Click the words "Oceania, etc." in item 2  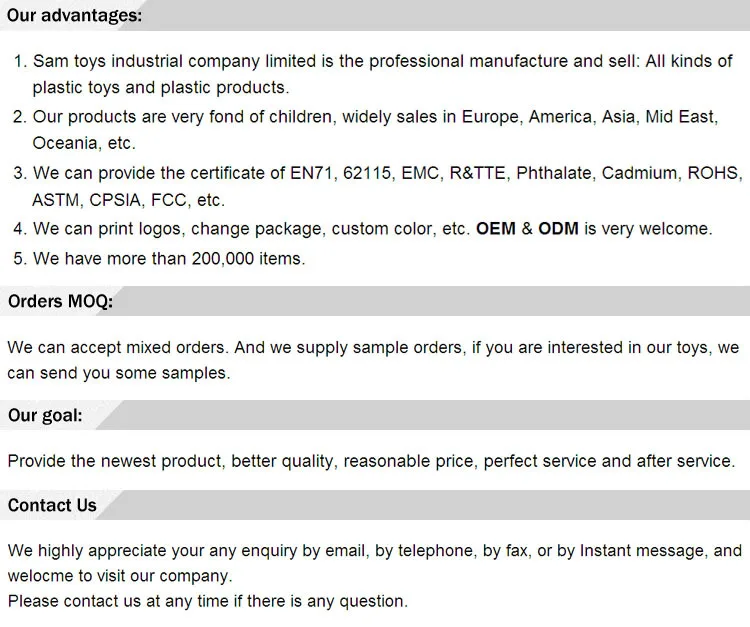pos(84,143)
